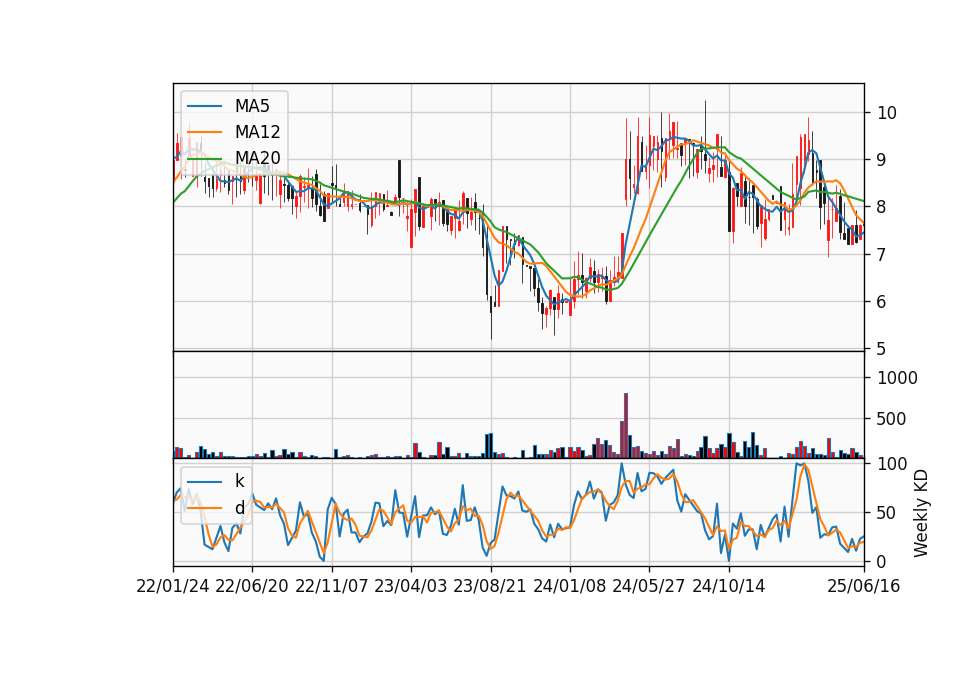Click the 22/11/07 date label
Viewport: 960px width, 690px height.
[x=332, y=586]
